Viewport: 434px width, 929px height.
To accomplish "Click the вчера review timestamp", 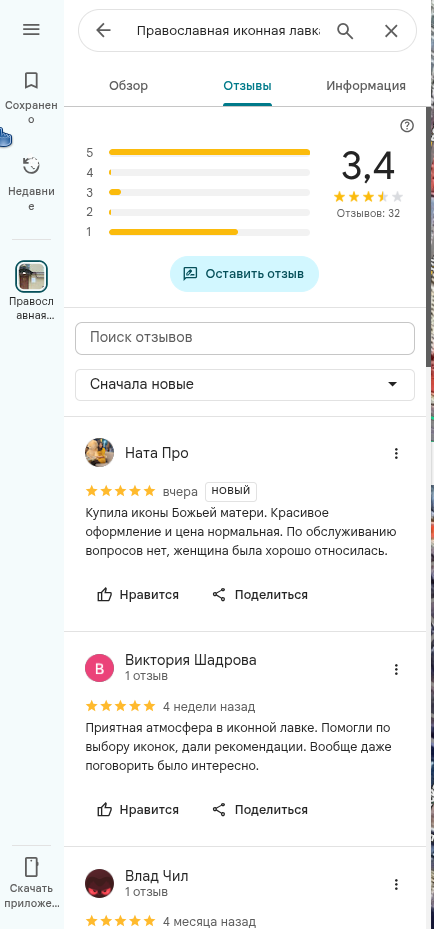I will point(180,492).
